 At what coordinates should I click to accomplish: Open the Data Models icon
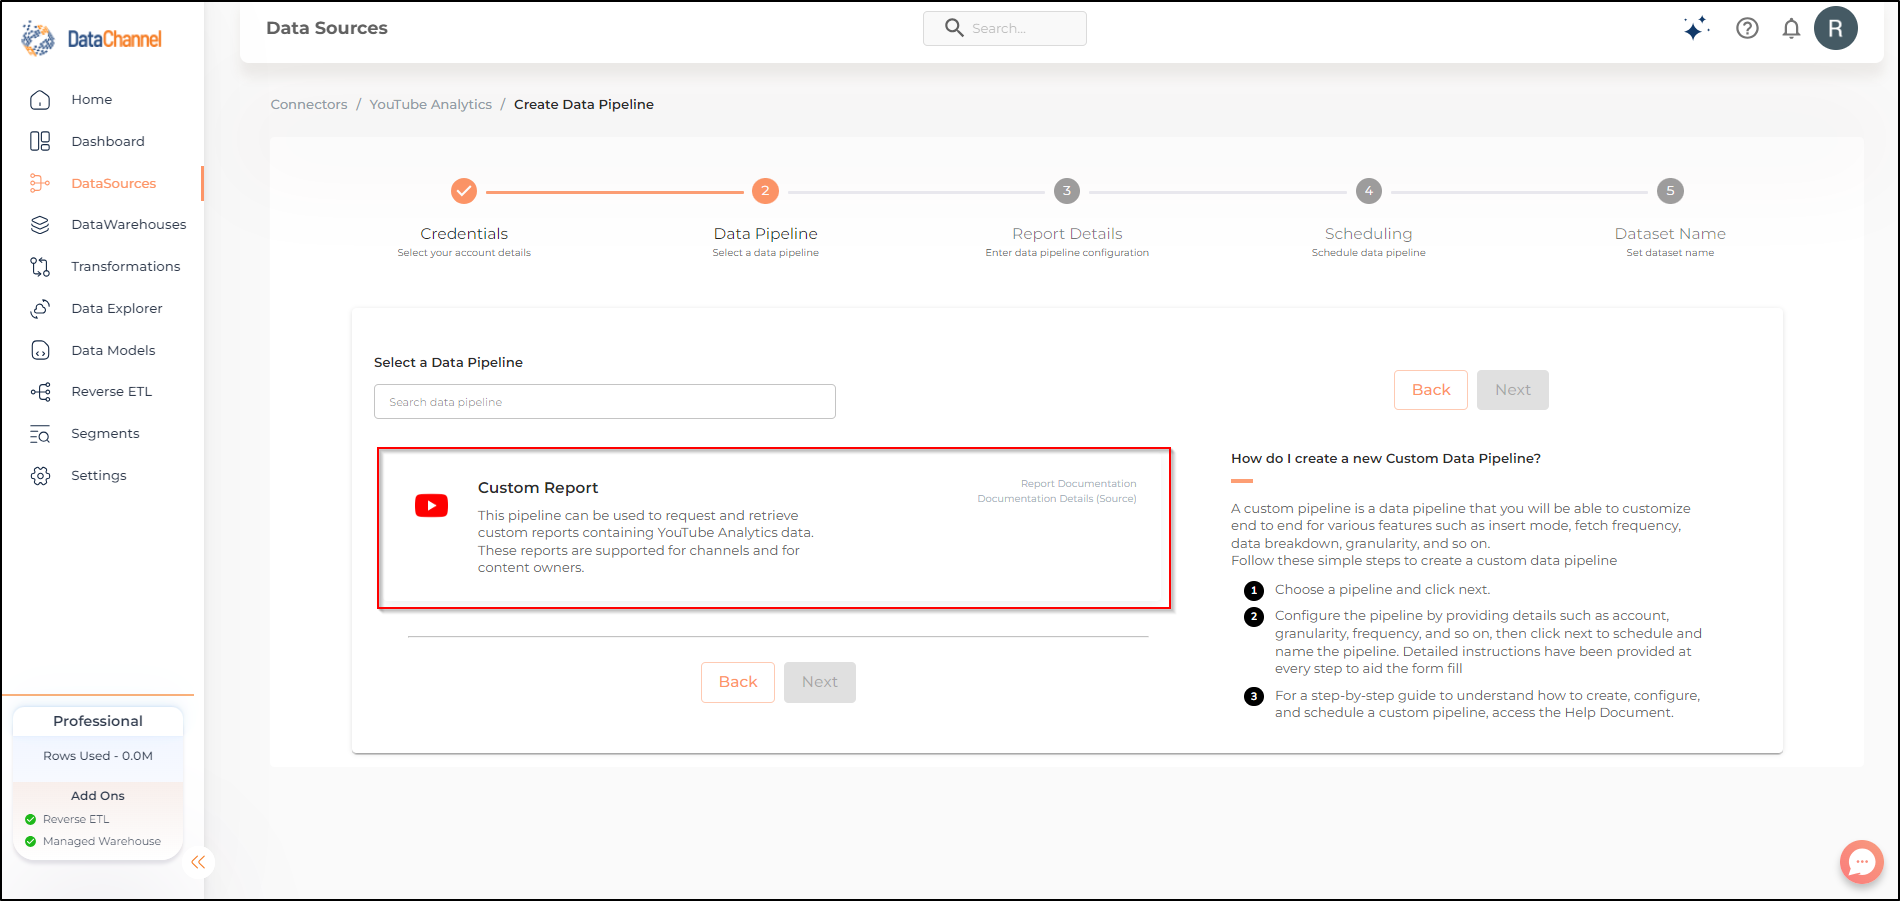[x=40, y=350]
